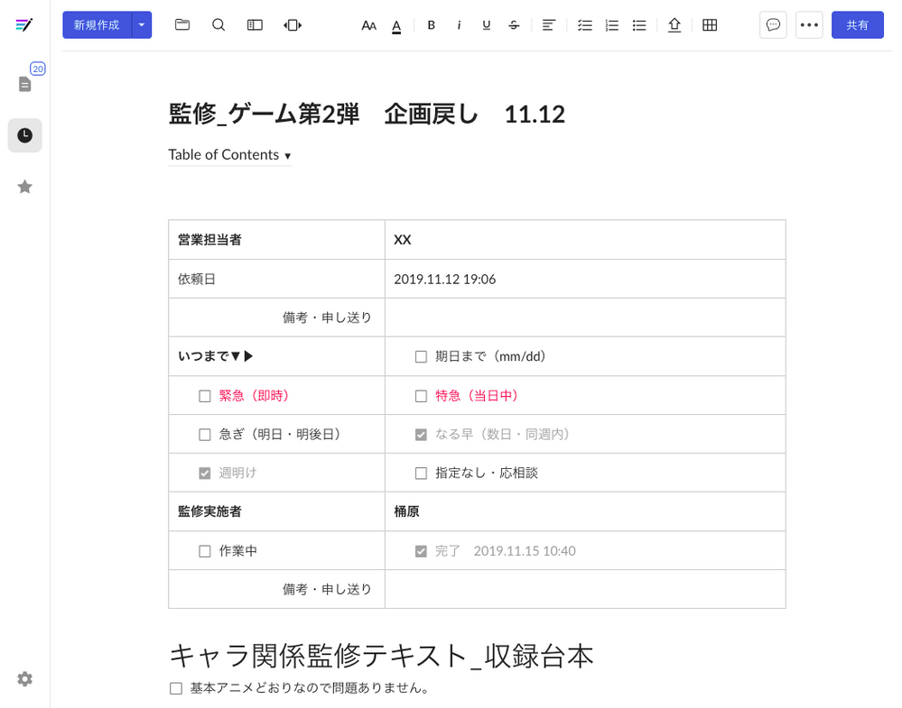
Task: Open the font size (AA) menu icon
Action: coord(368,25)
